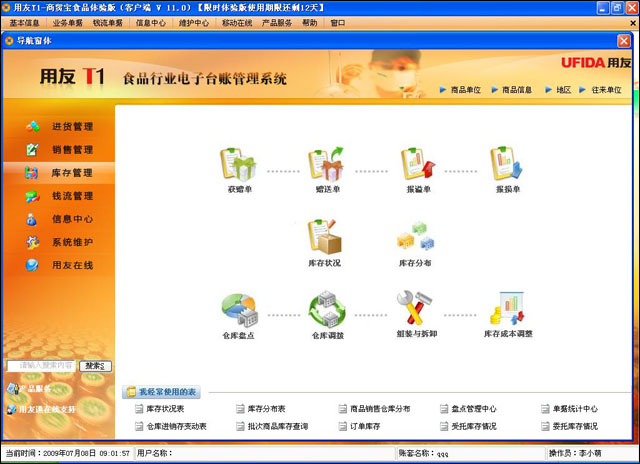
Task: Open the 批次商品库存查询 report
Action: point(272,426)
